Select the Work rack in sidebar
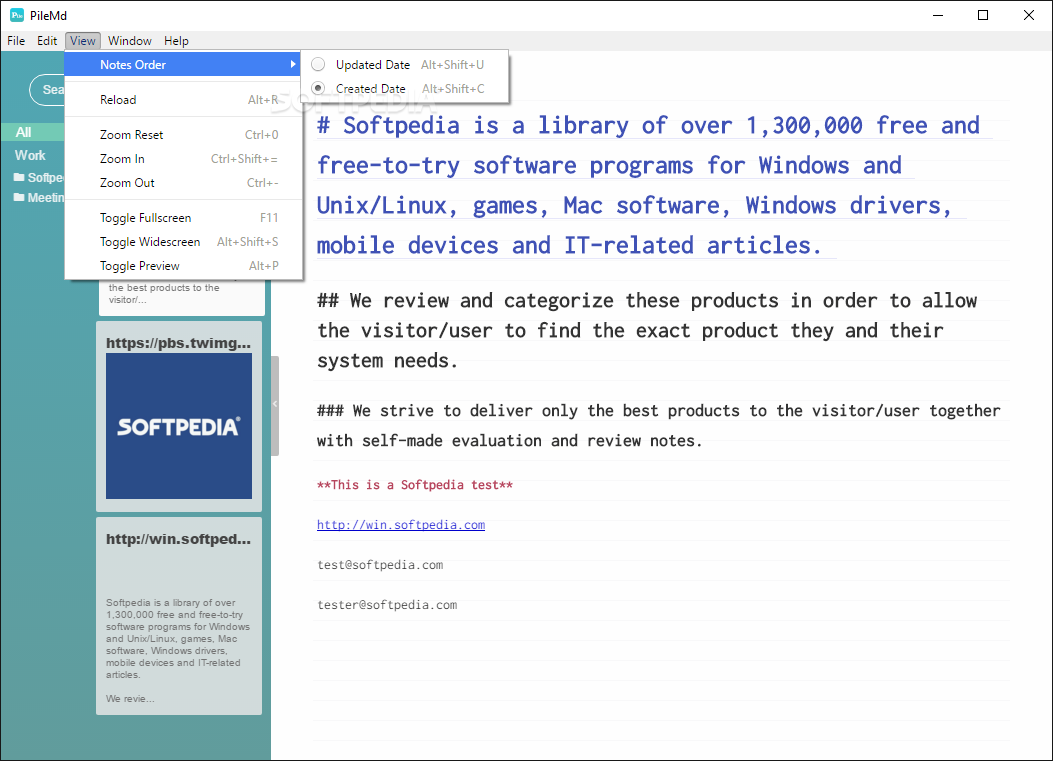1053x761 pixels. [30, 155]
